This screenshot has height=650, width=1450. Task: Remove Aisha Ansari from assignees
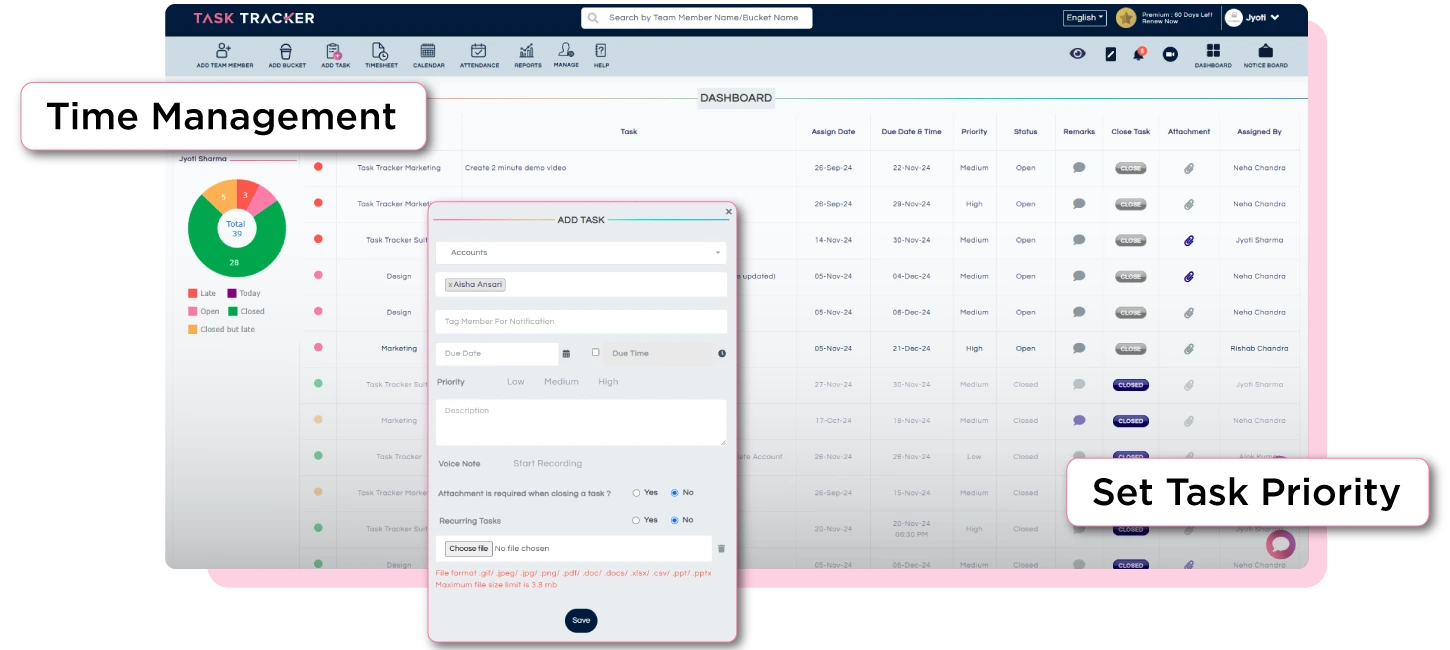[x=450, y=285]
